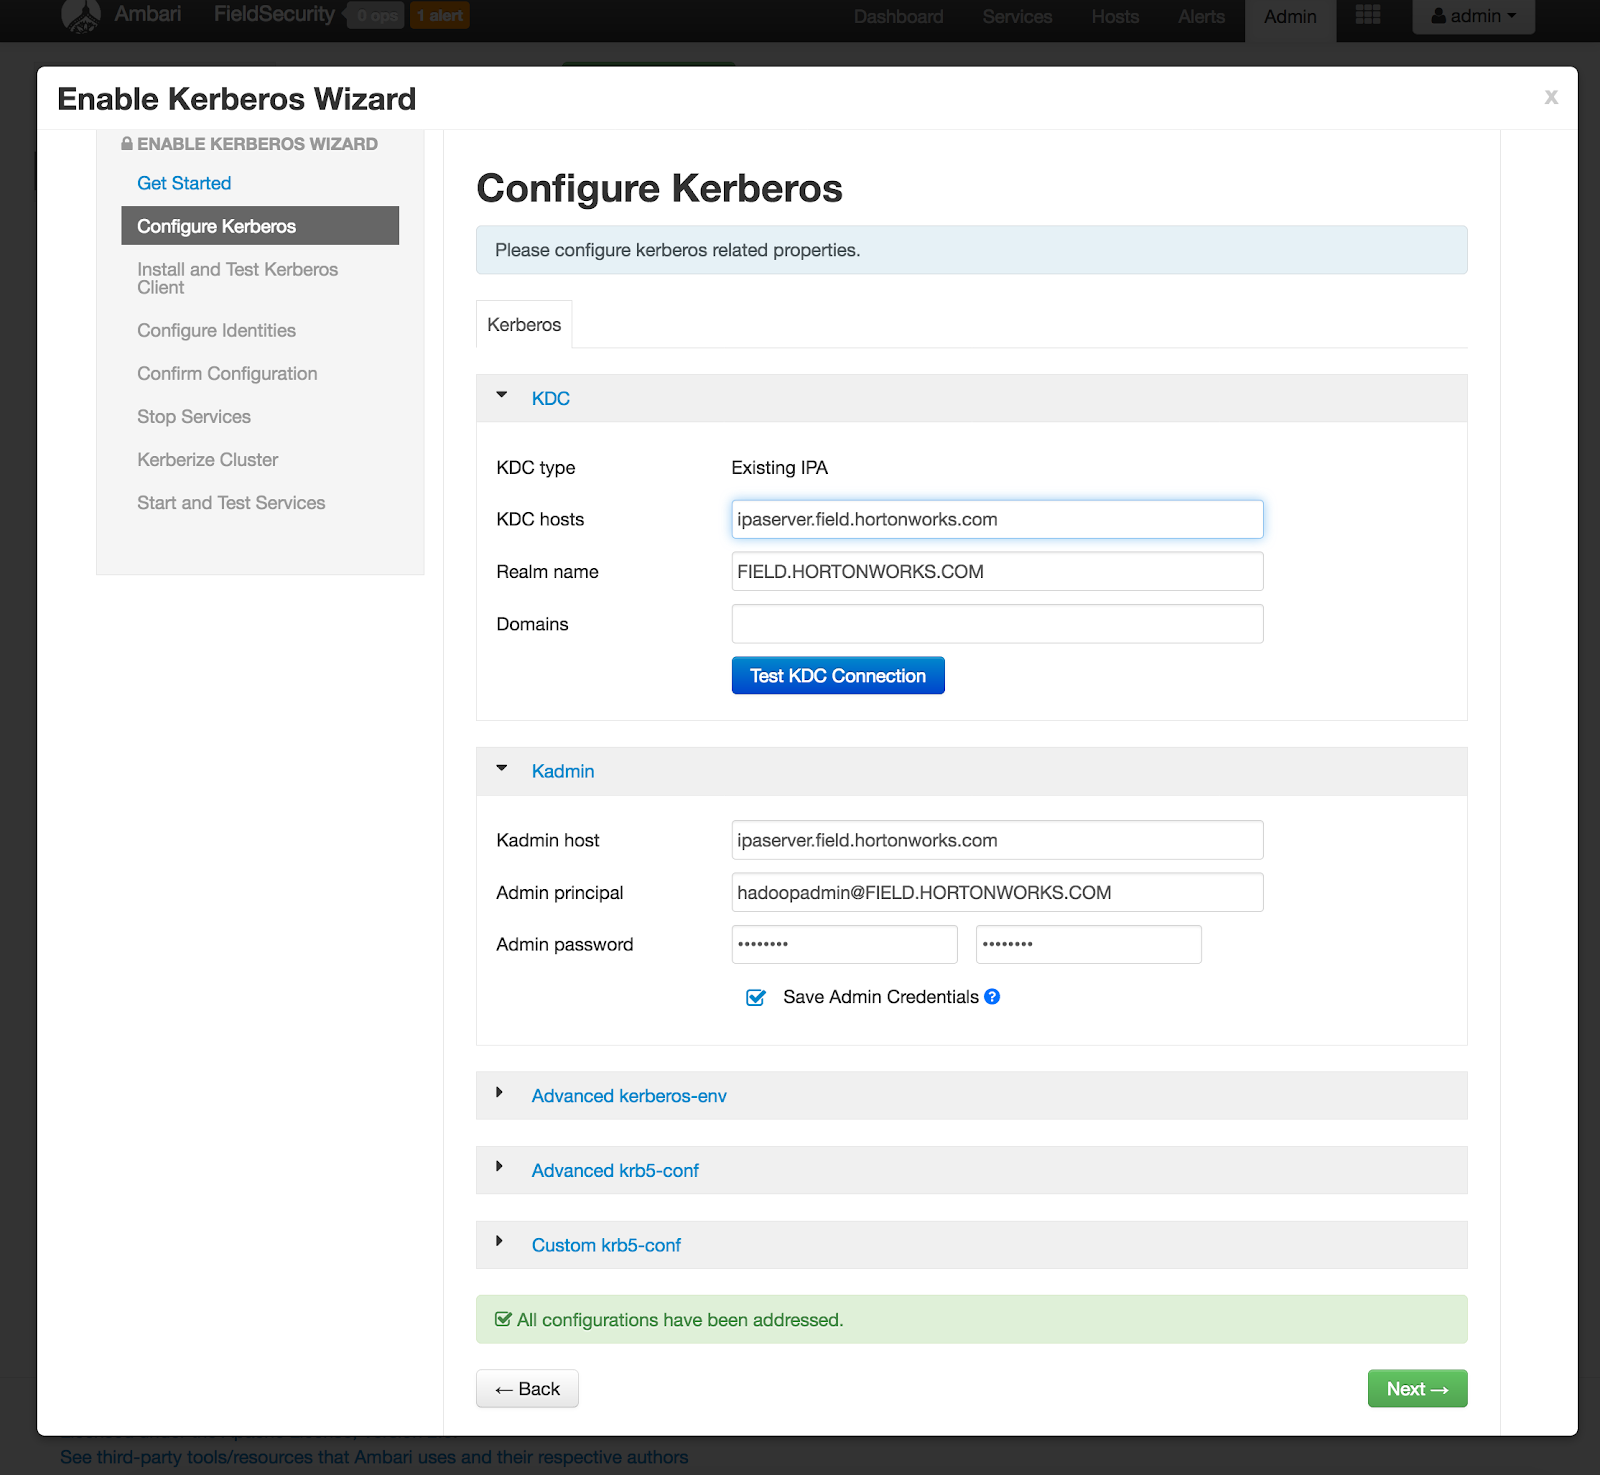Viewport: 1600px width, 1475px height.
Task: Select Kerberize Cluster step
Action: (x=208, y=459)
